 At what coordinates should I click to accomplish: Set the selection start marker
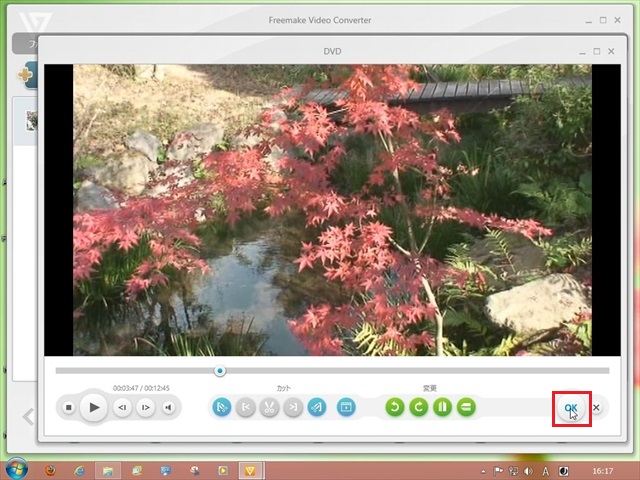tap(245, 407)
